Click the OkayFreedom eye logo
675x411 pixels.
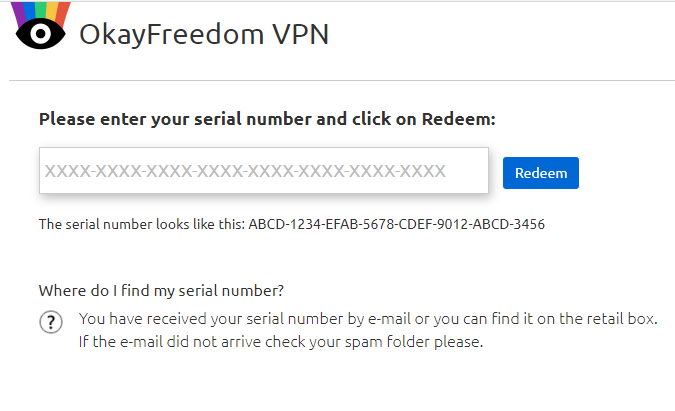point(39,36)
